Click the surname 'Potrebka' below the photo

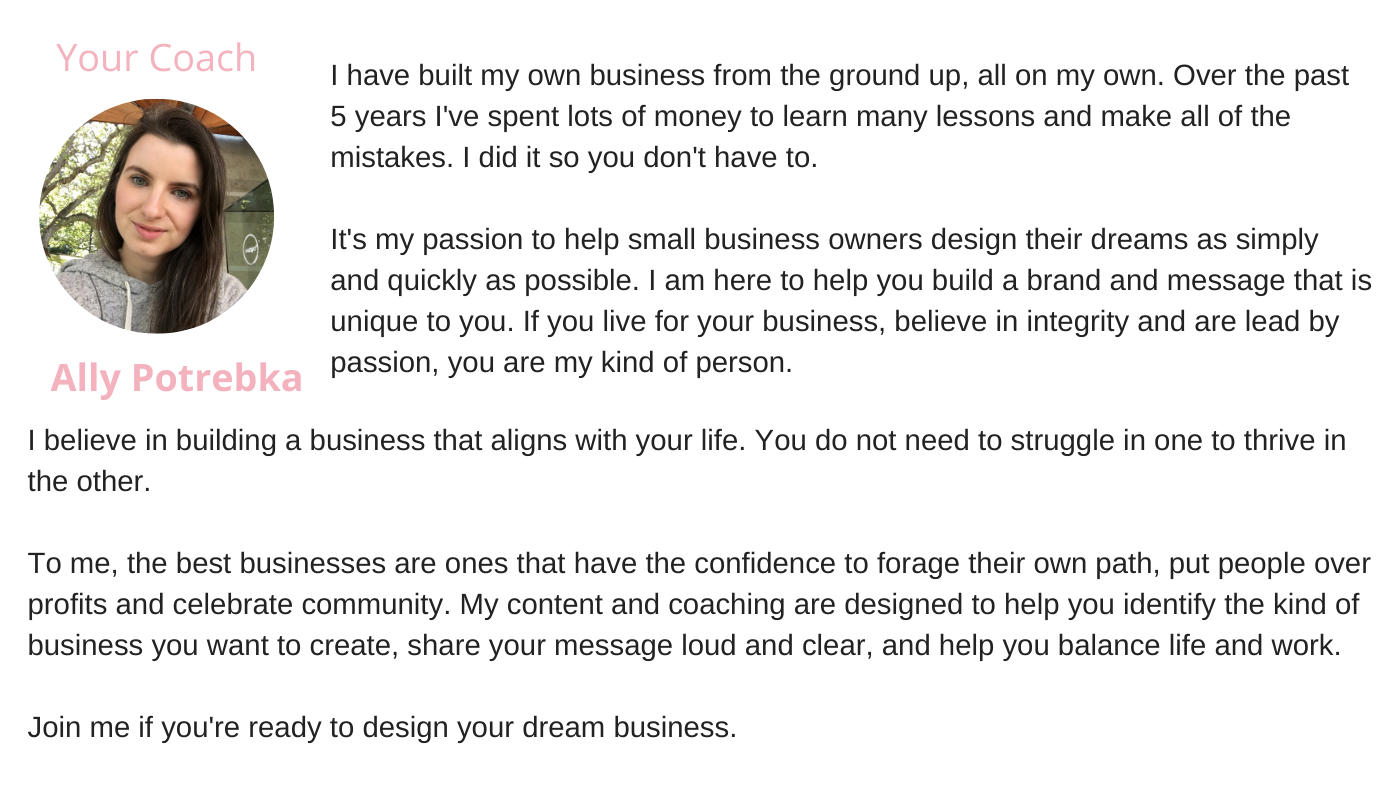coord(216,378)
